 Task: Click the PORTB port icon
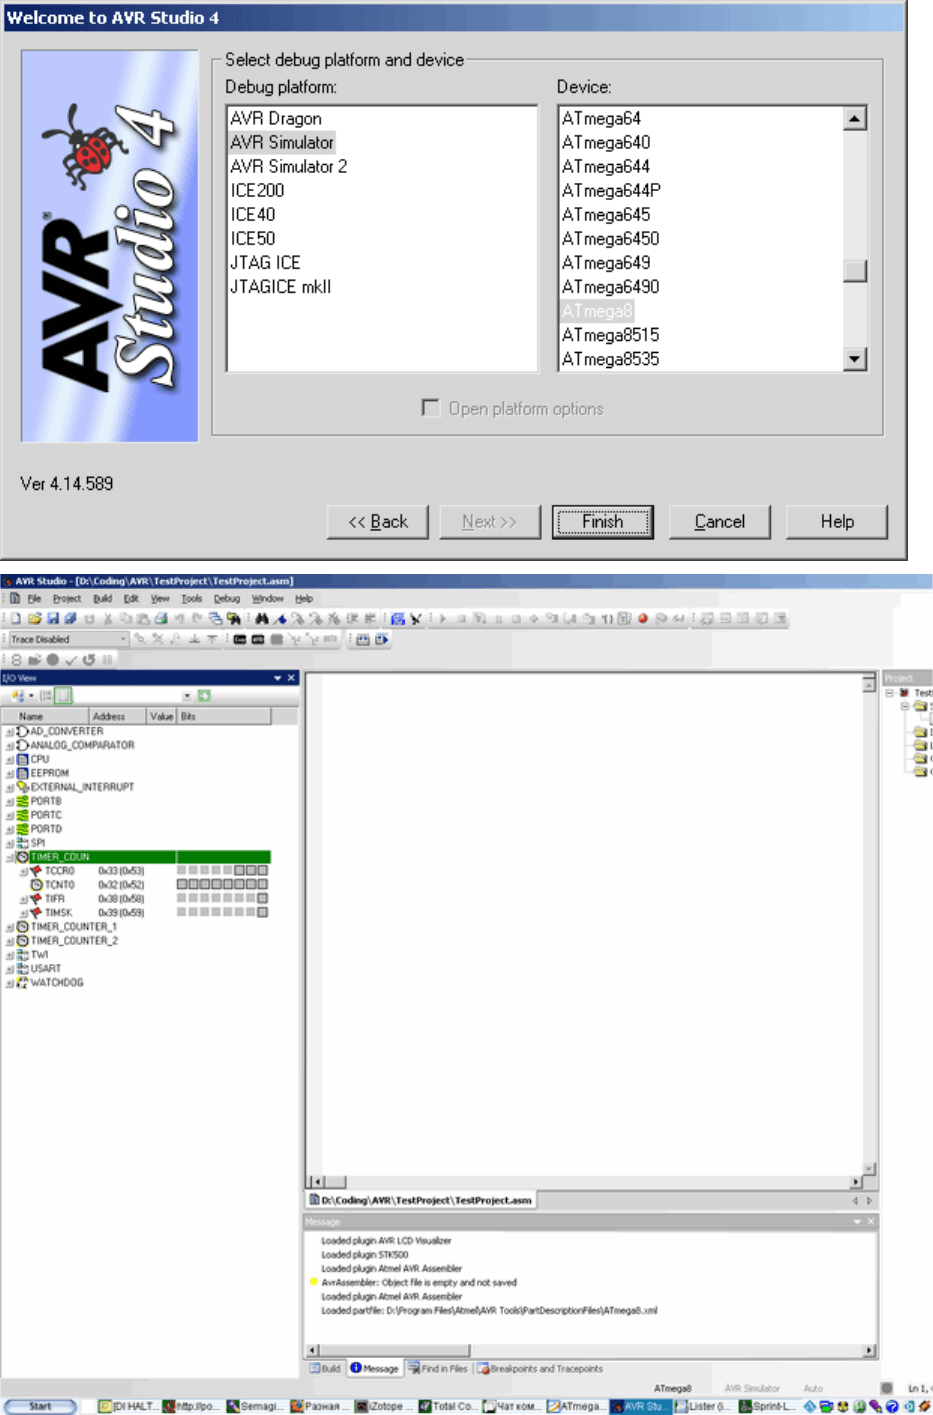(x=23, y=801)
